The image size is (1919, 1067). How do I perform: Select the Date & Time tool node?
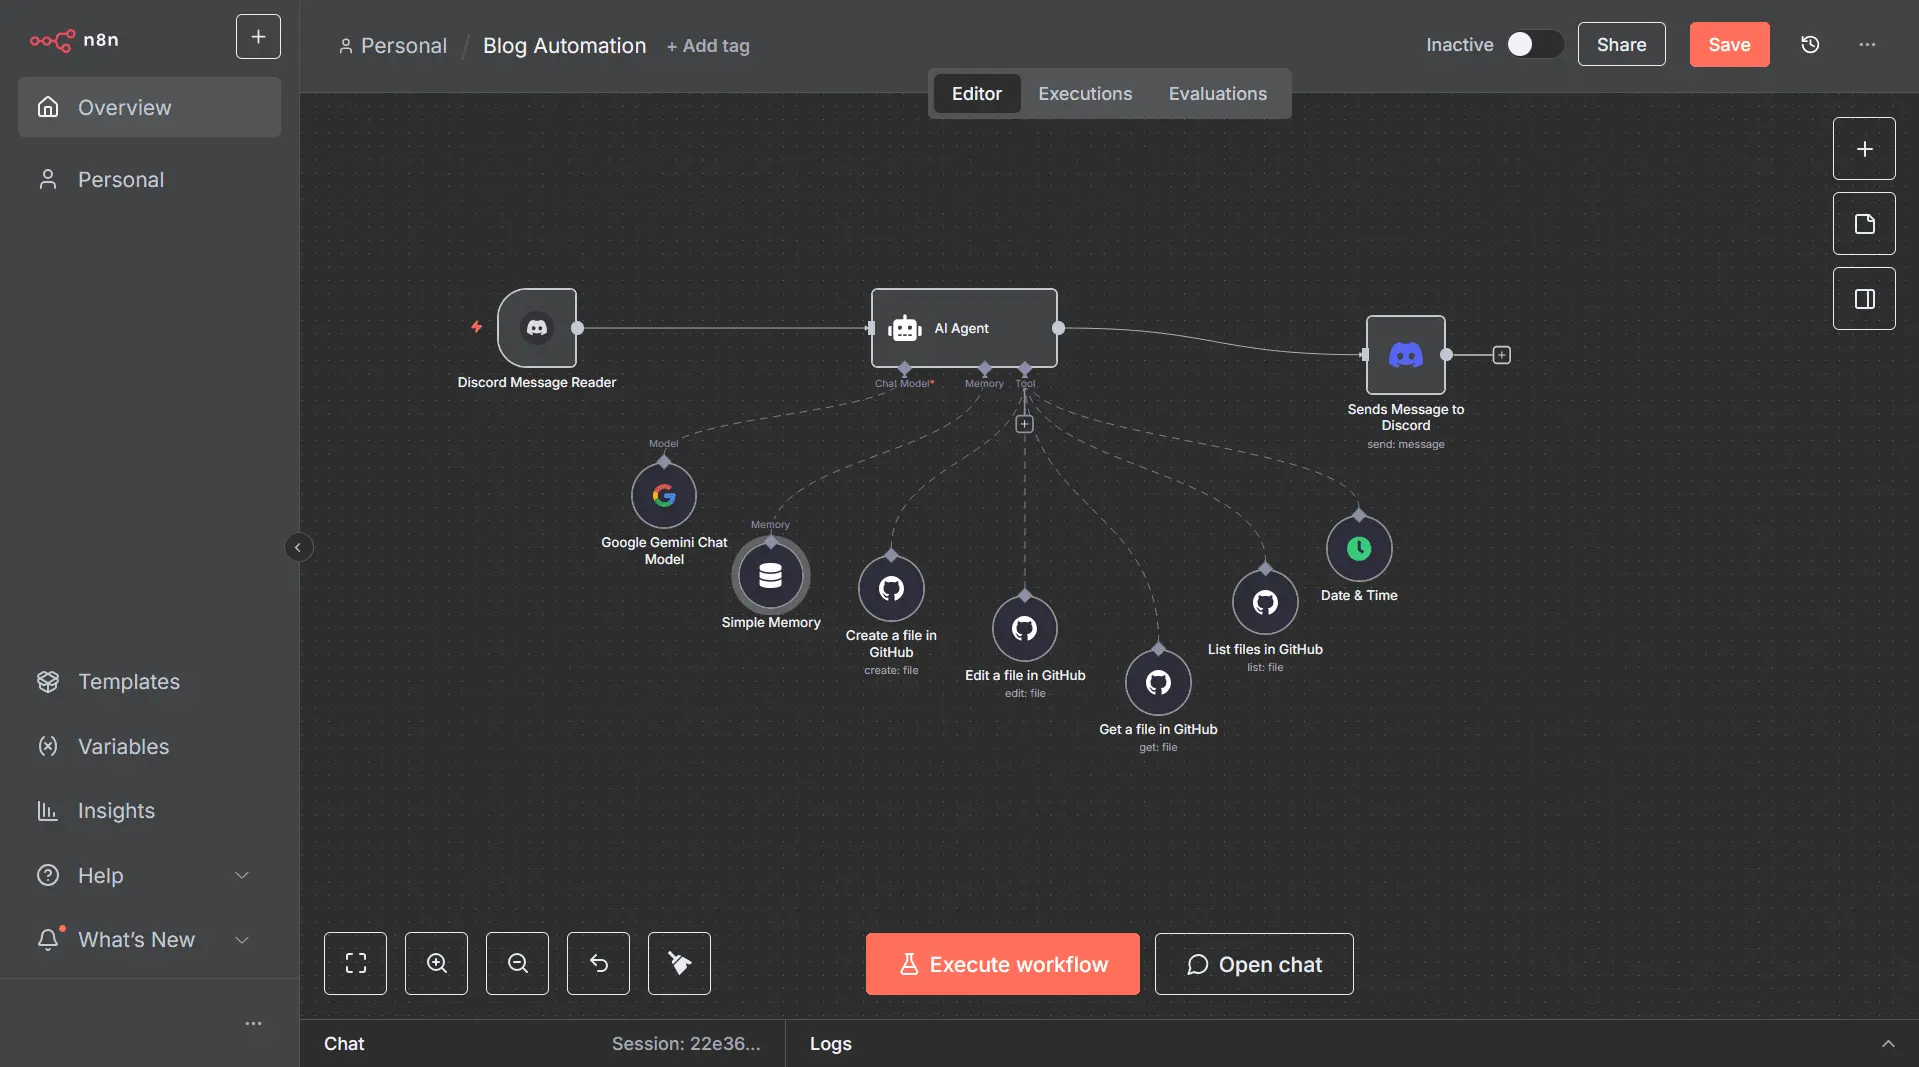click(x=1359, y=549)
